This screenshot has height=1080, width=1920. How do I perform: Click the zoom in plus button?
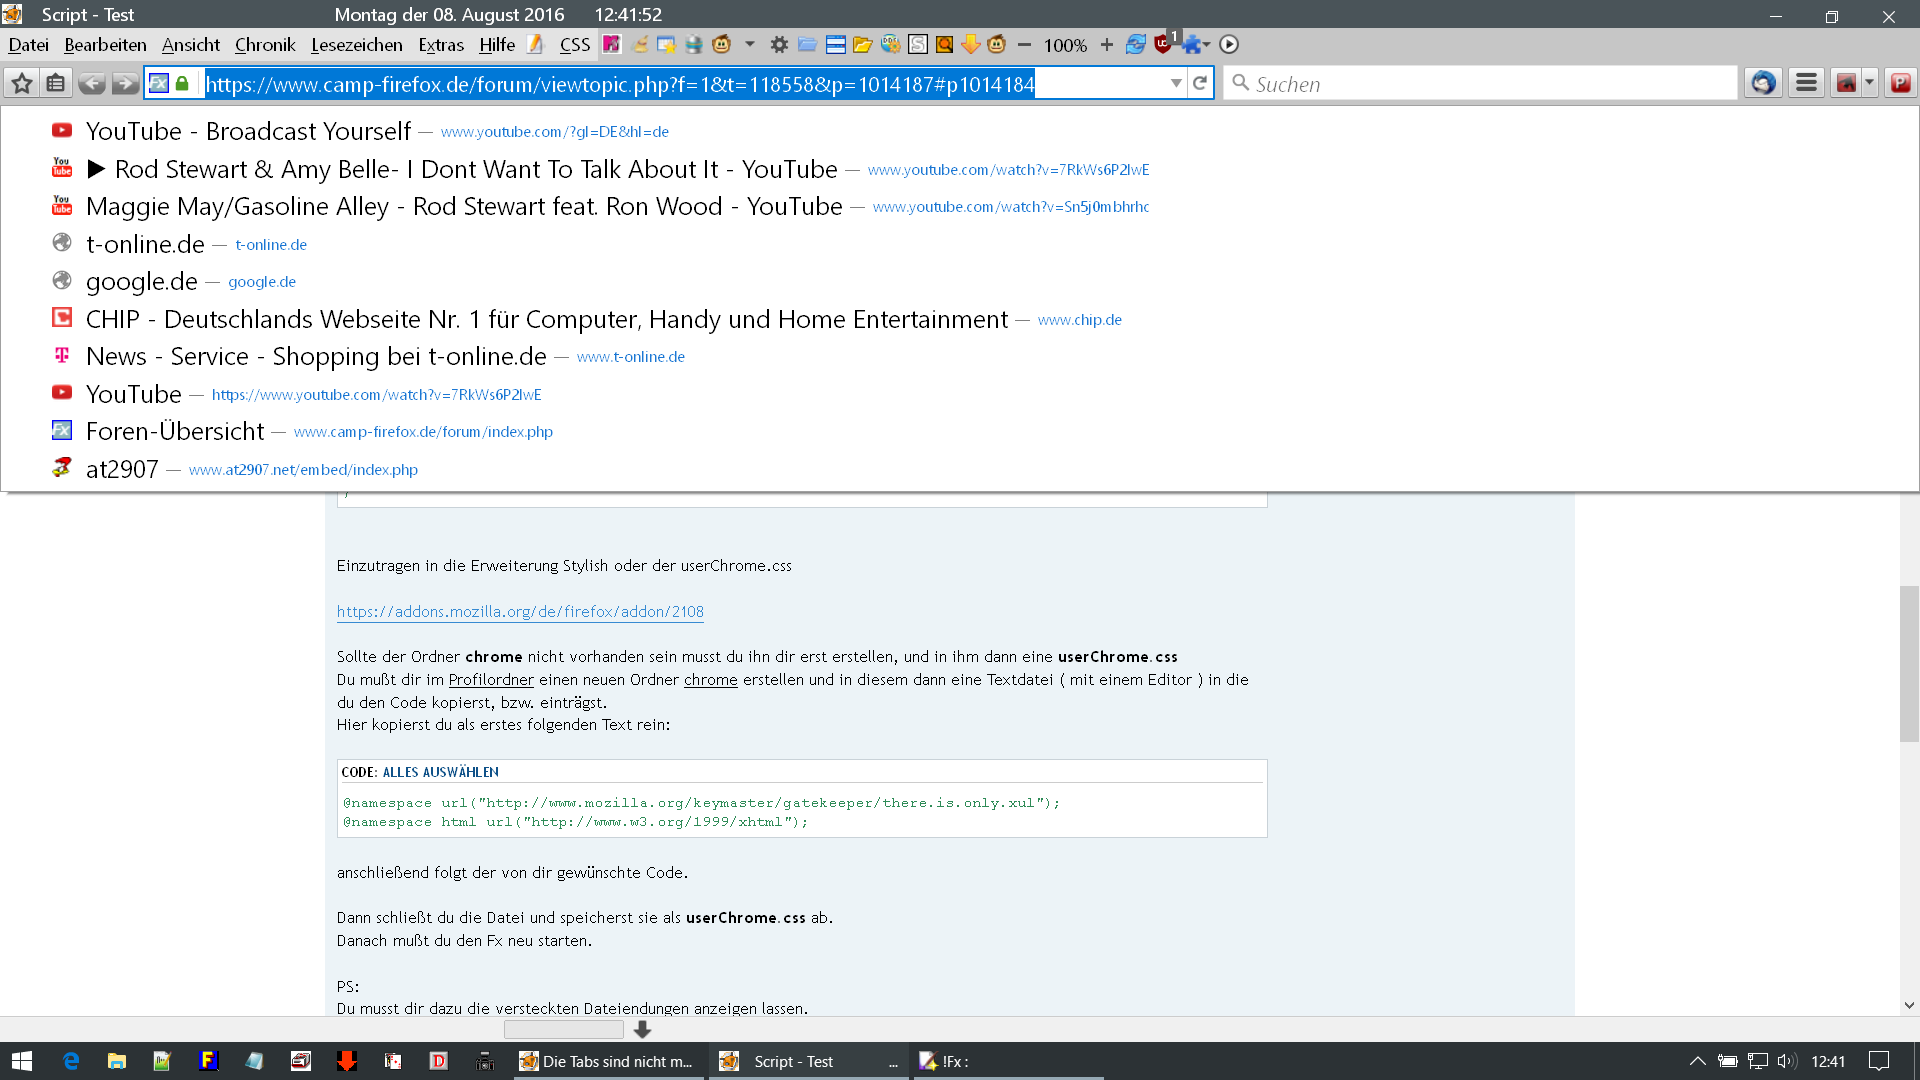tap(1106, 45)
